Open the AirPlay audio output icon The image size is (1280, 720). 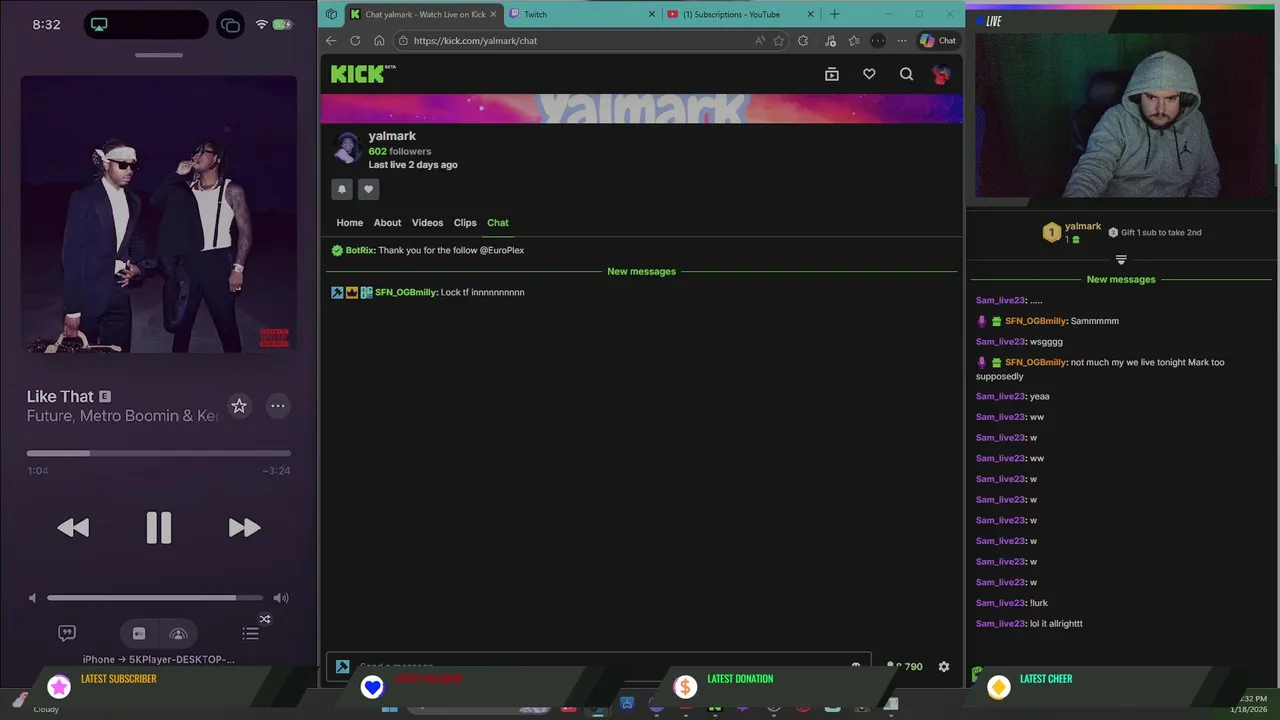(179, 633)
